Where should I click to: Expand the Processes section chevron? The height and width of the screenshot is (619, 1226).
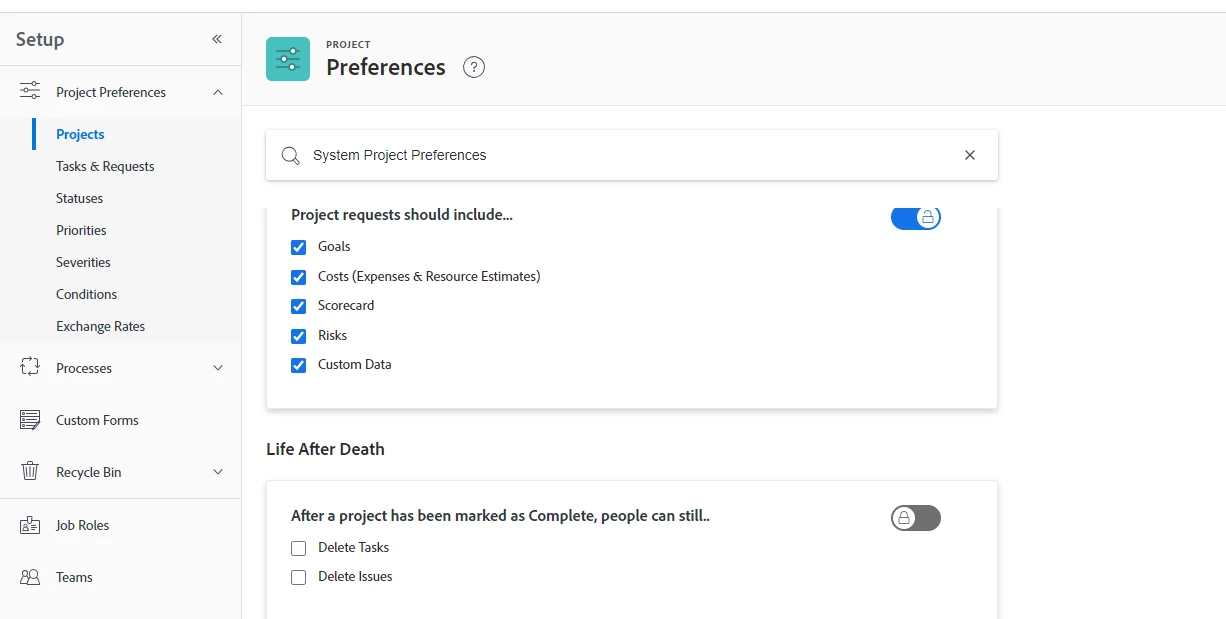tap(218, 368)
